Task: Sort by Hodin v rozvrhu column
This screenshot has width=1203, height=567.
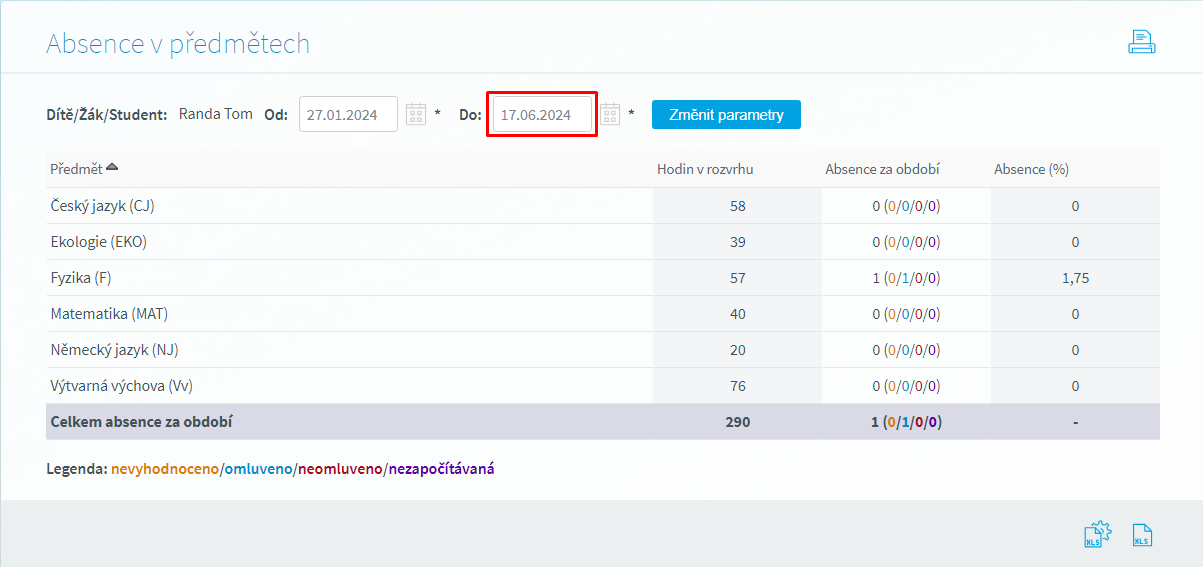Action: [704, 169]
